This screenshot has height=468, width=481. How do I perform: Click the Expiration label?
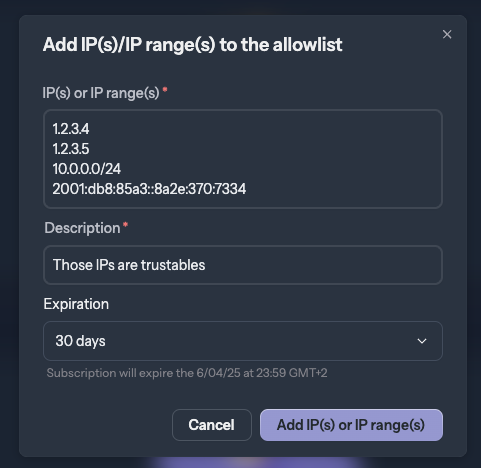point(76,304)
